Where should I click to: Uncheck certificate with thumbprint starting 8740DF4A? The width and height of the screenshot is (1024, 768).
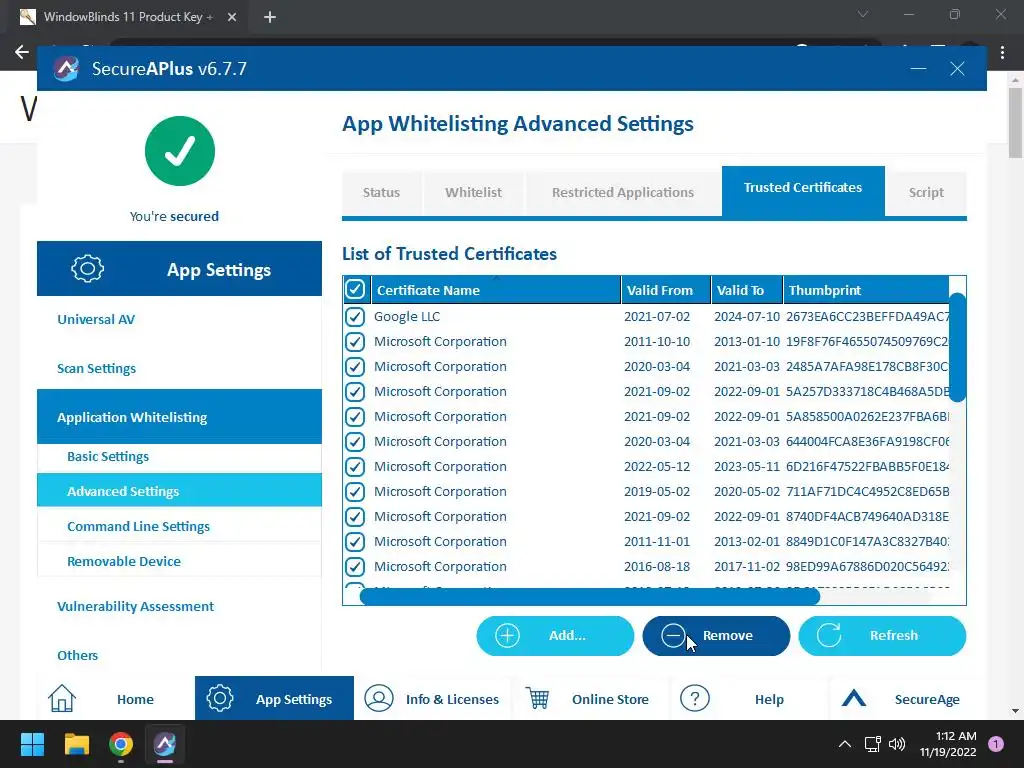coord(355,517)
